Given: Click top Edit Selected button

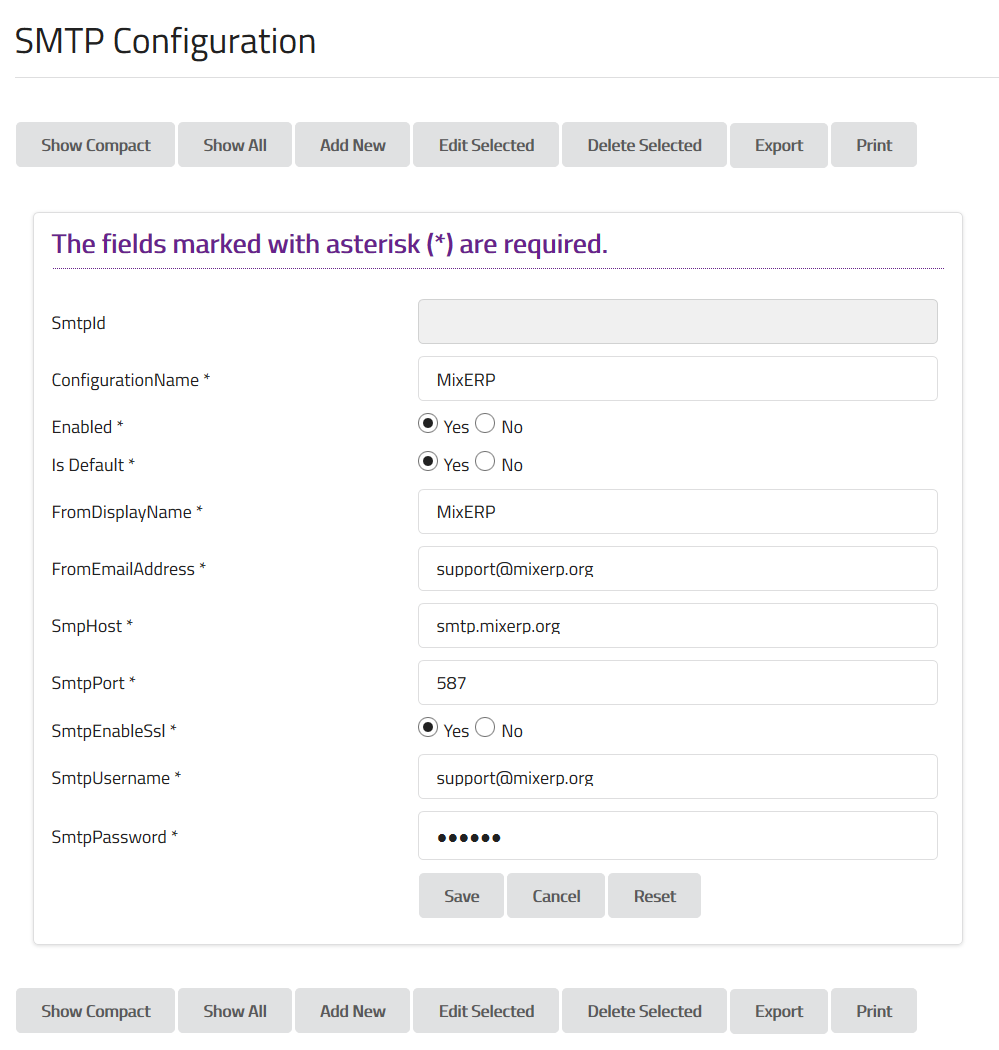Looking at the screenshot, I should pyautogui.click(x=486, y=145).
